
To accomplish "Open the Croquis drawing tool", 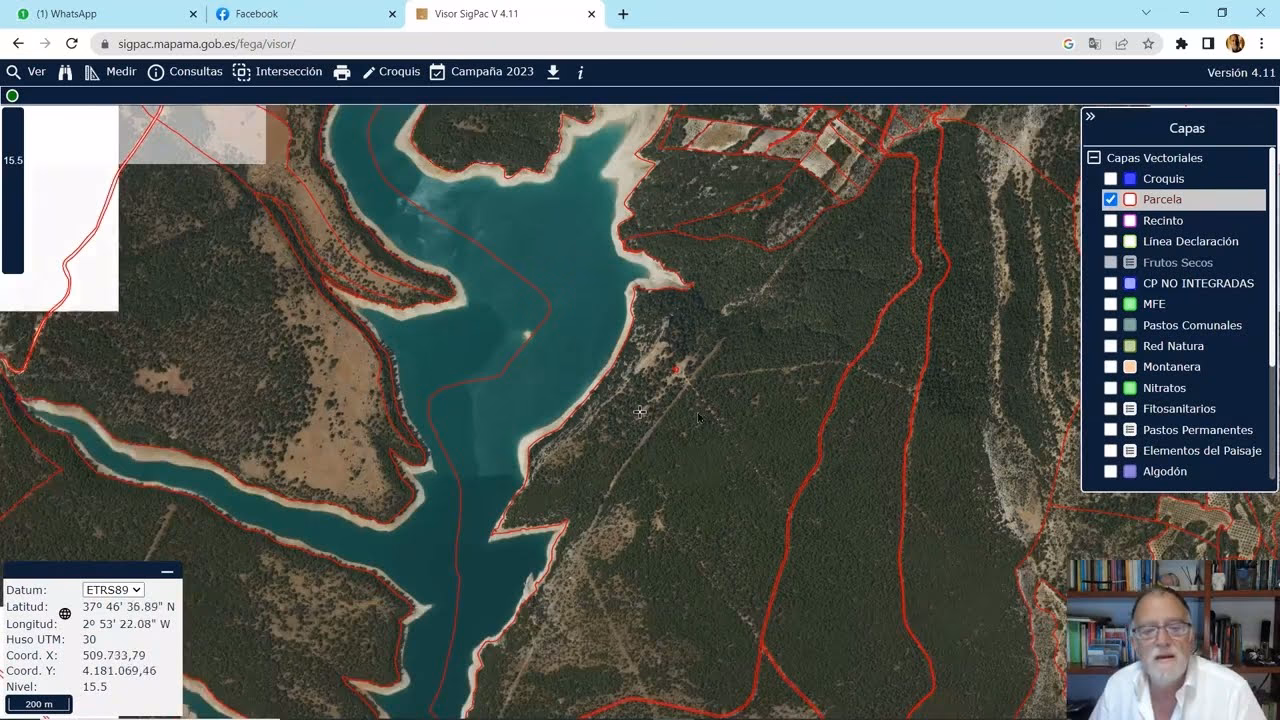I will (x=391, y=72).
